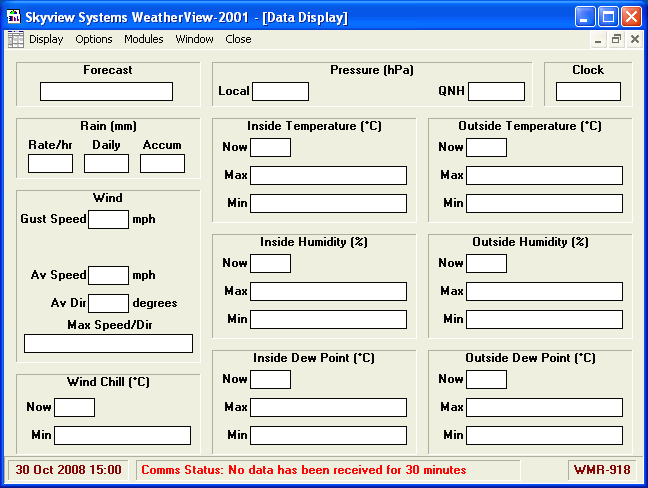
Task: Click Inside Temperature Min field
Action: point(328,204)
